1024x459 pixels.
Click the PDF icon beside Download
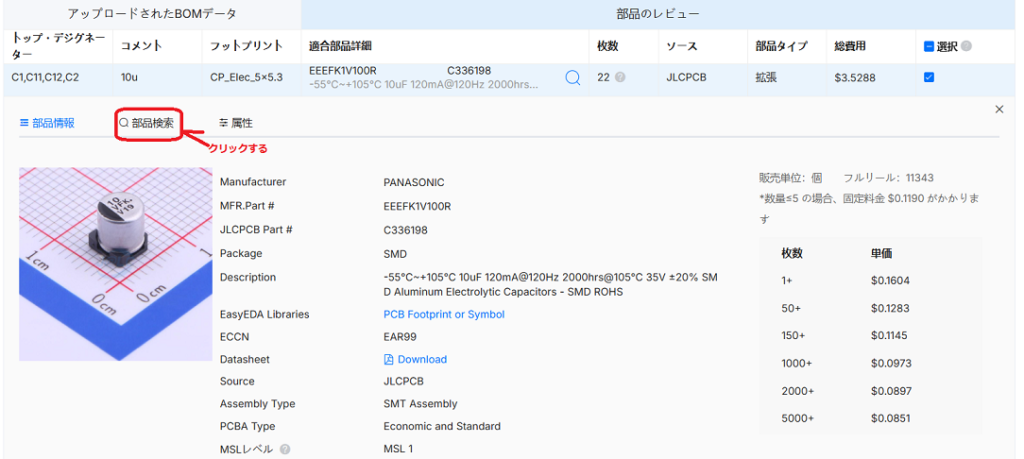click(x=389, y=359)
